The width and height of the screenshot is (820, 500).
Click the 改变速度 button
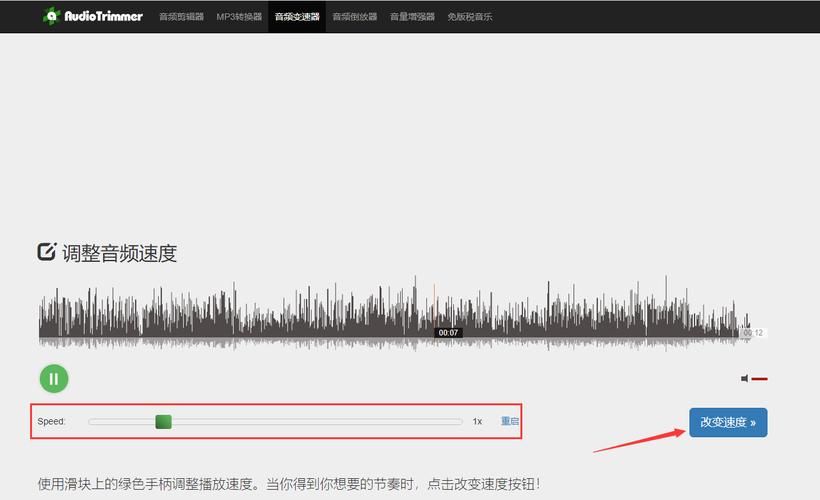pyautogui.click(x=728, y=423)
